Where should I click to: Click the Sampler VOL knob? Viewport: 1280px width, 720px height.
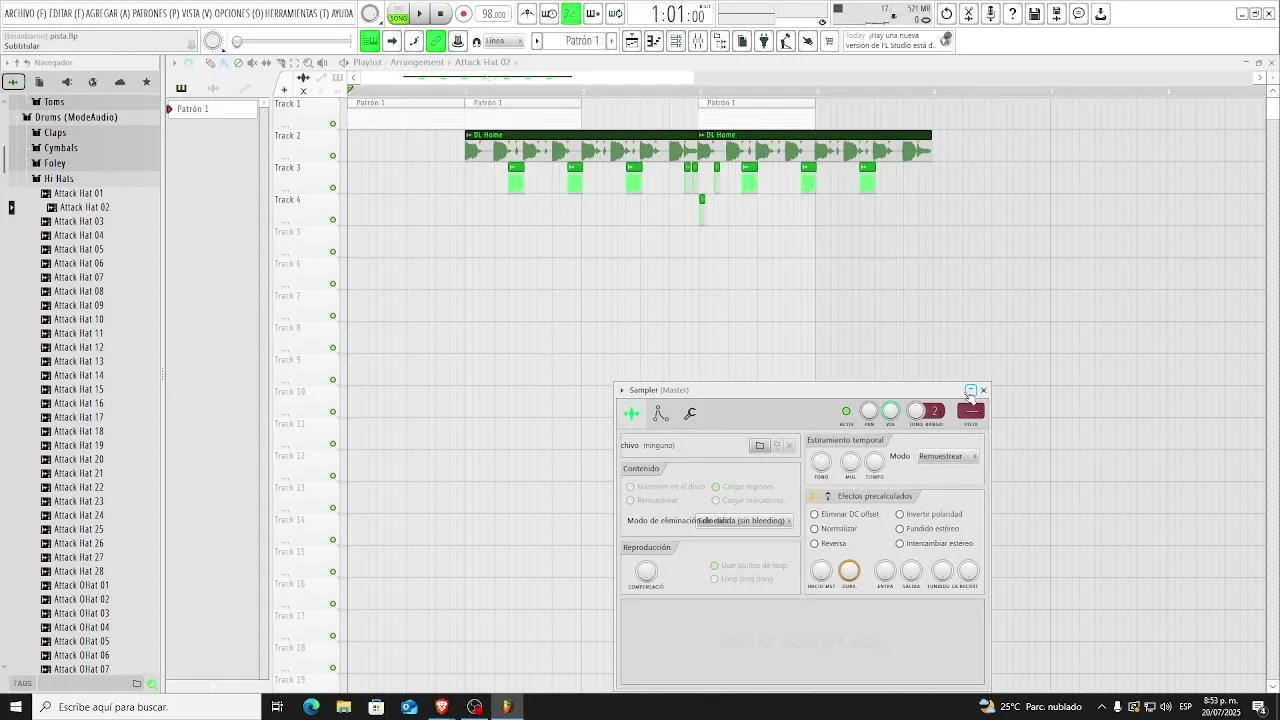[x=890, y=411]
